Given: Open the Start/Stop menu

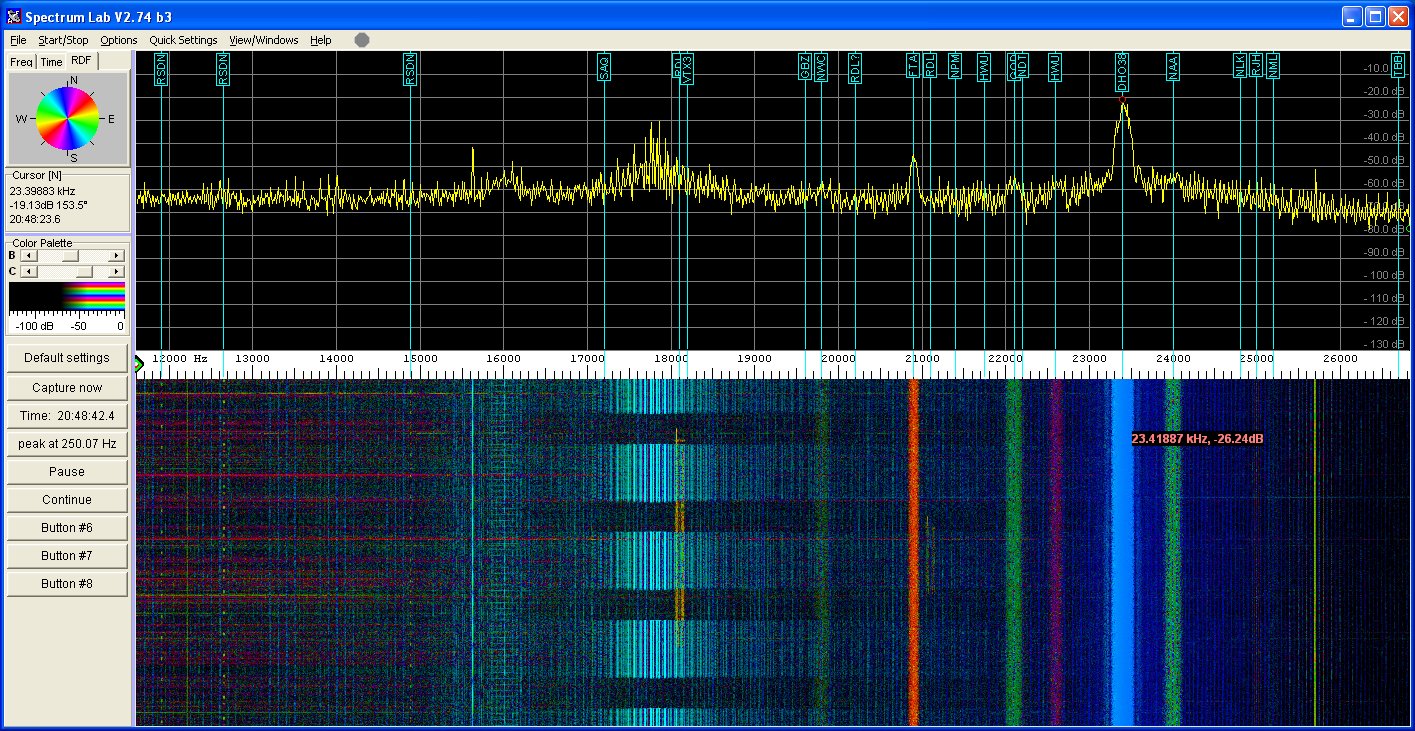Looking at the screenshot, I should coord(63,40).
